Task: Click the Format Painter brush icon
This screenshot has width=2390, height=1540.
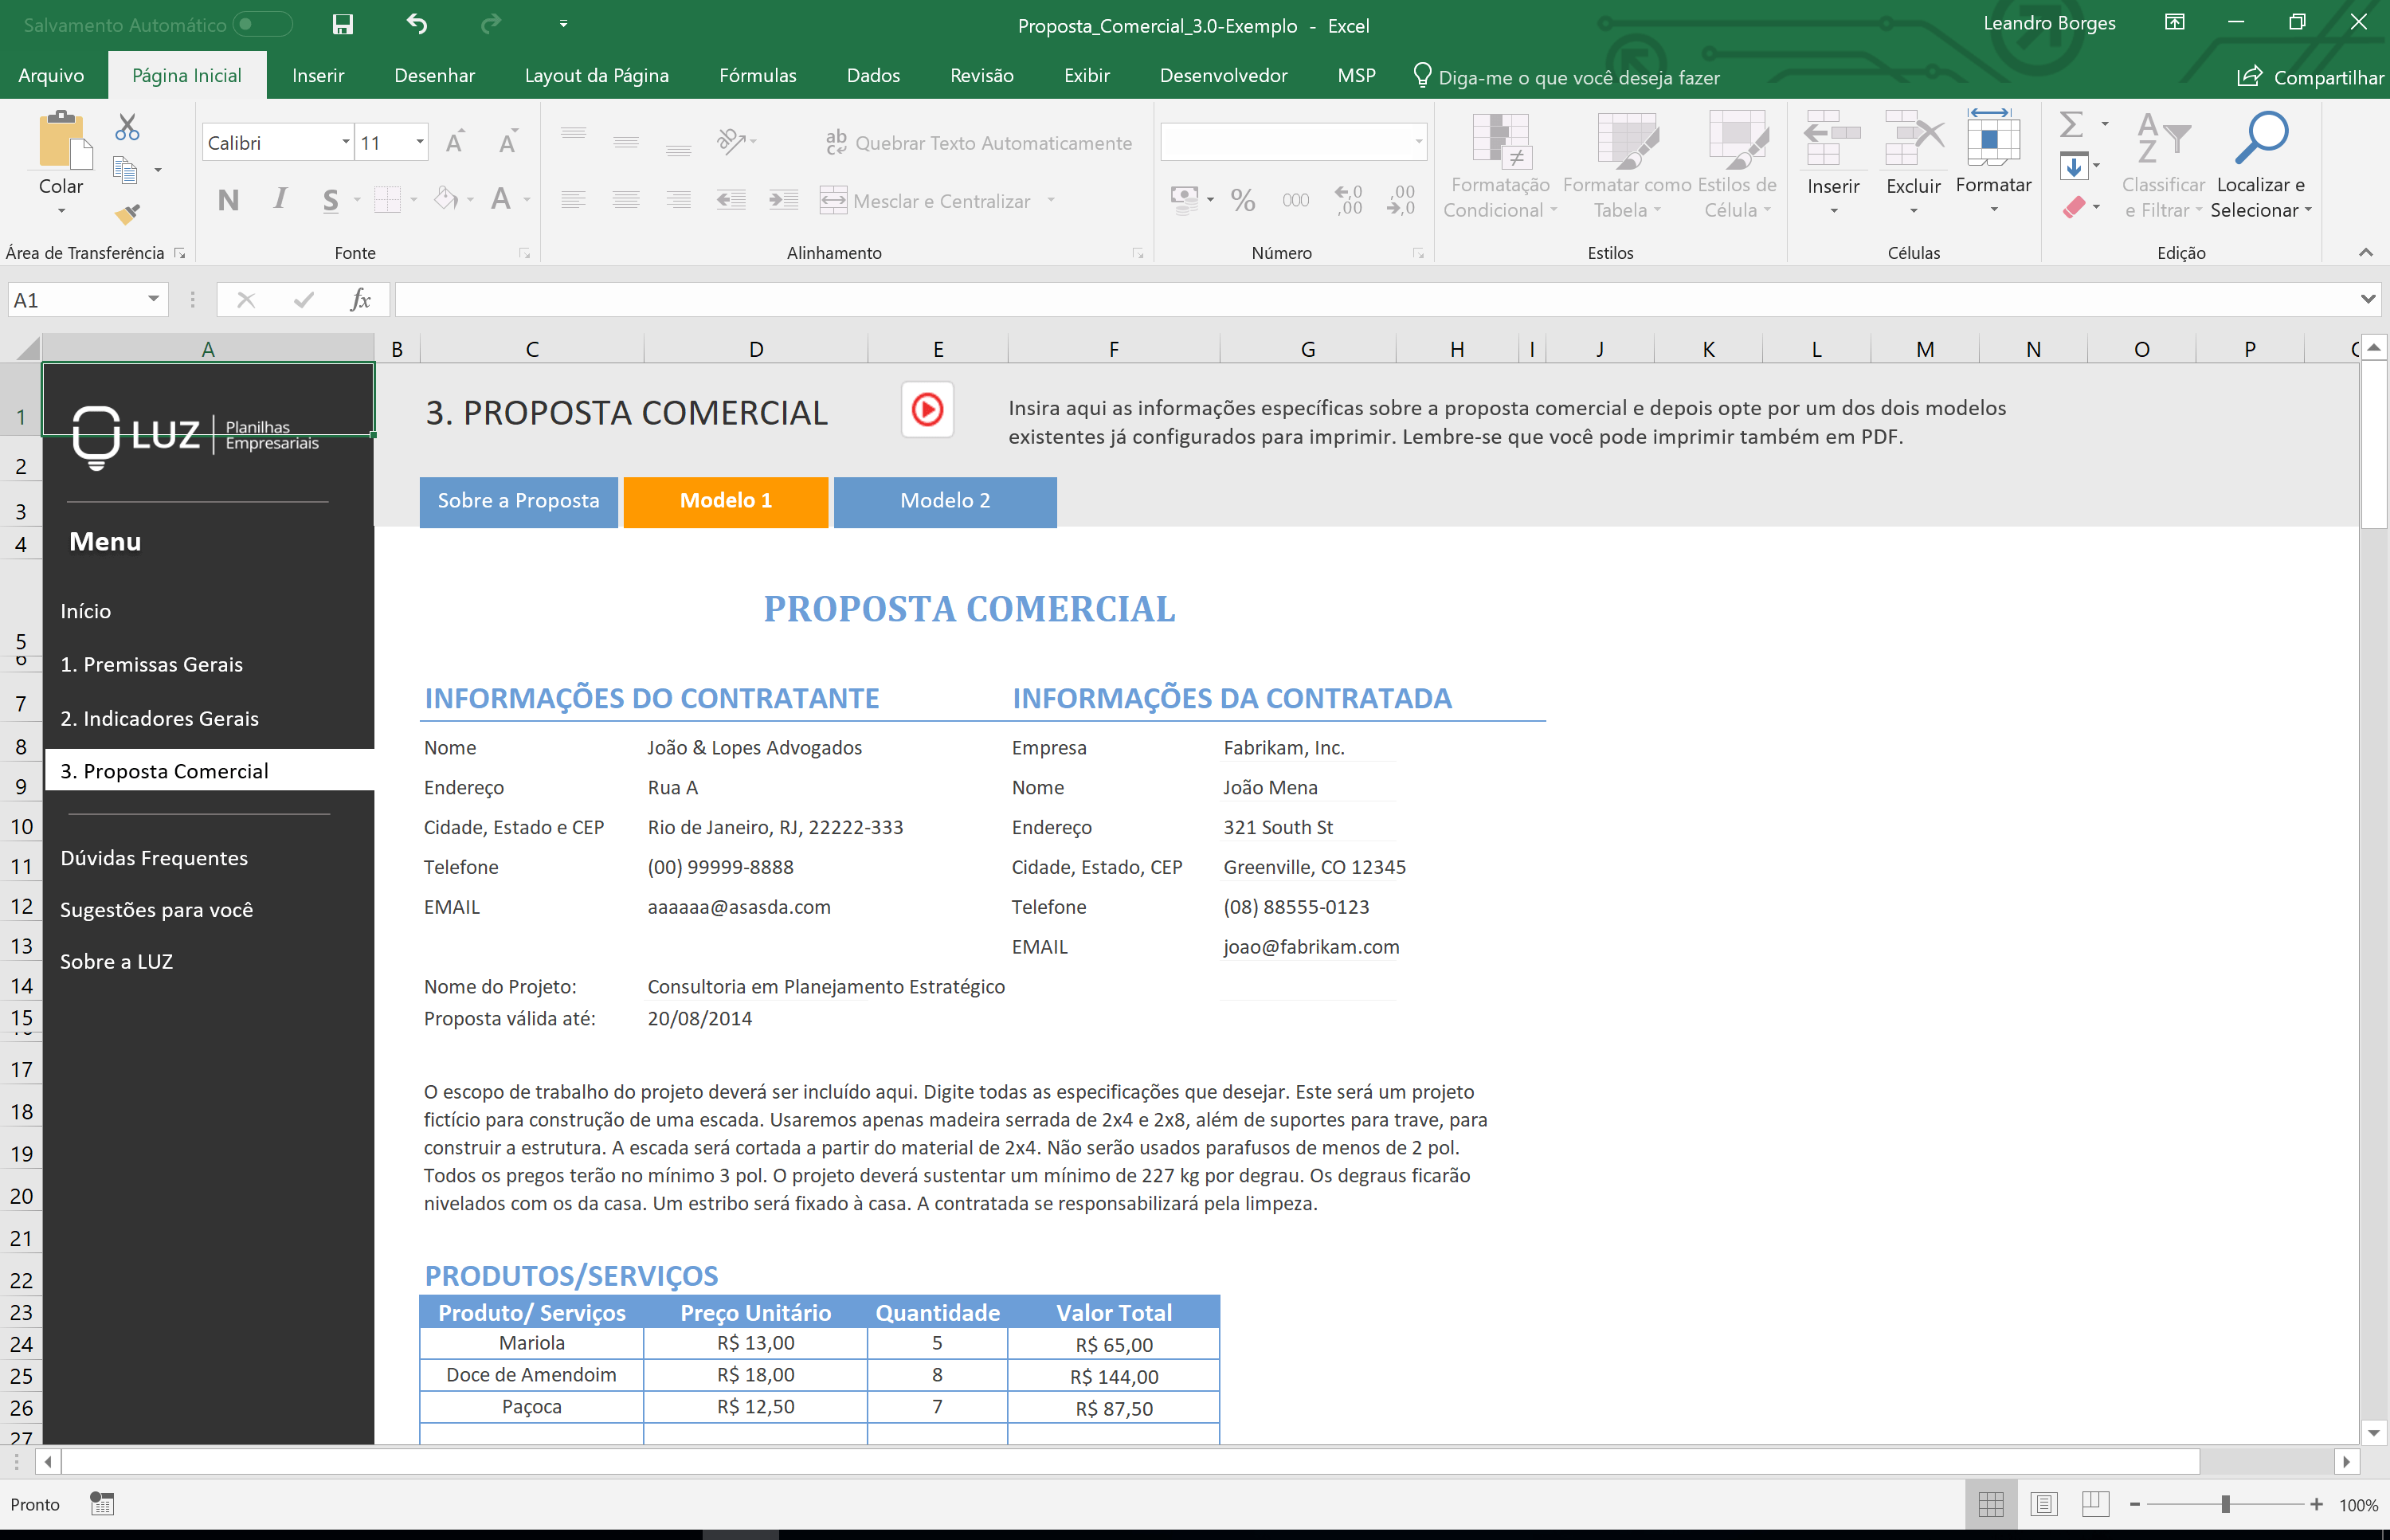Action: [127, 213]
